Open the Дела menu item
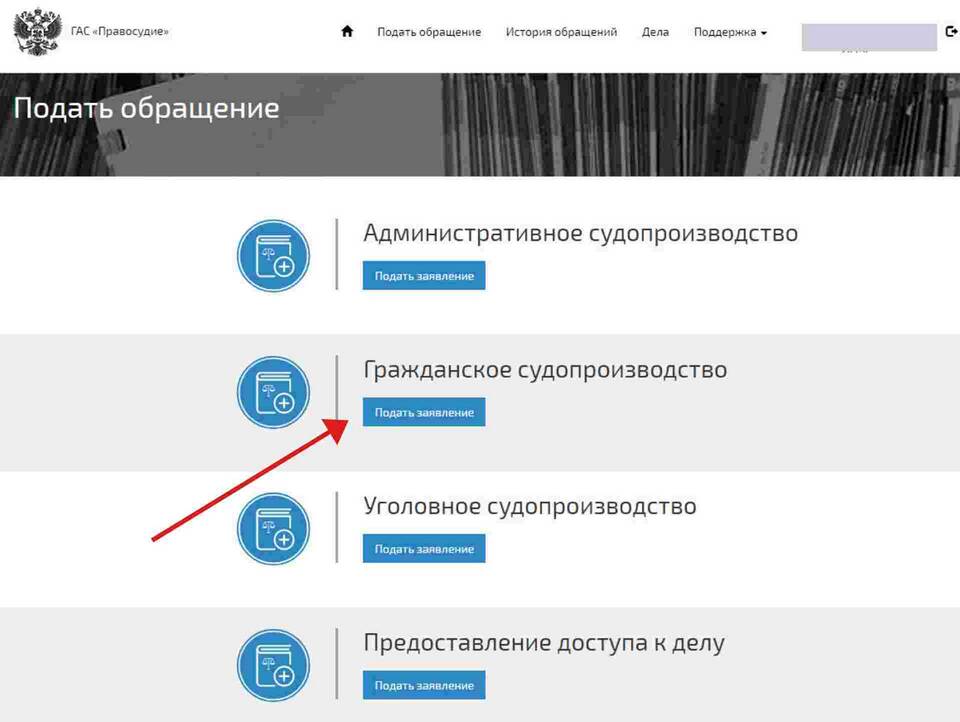Viewport: 960px width, 722px height. tap(655, 32)
